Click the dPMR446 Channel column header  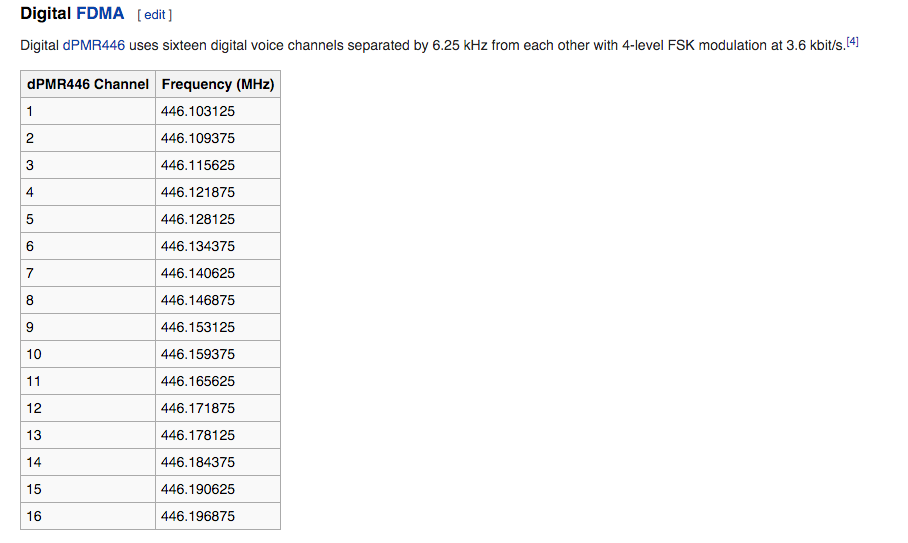click(88, 84)
